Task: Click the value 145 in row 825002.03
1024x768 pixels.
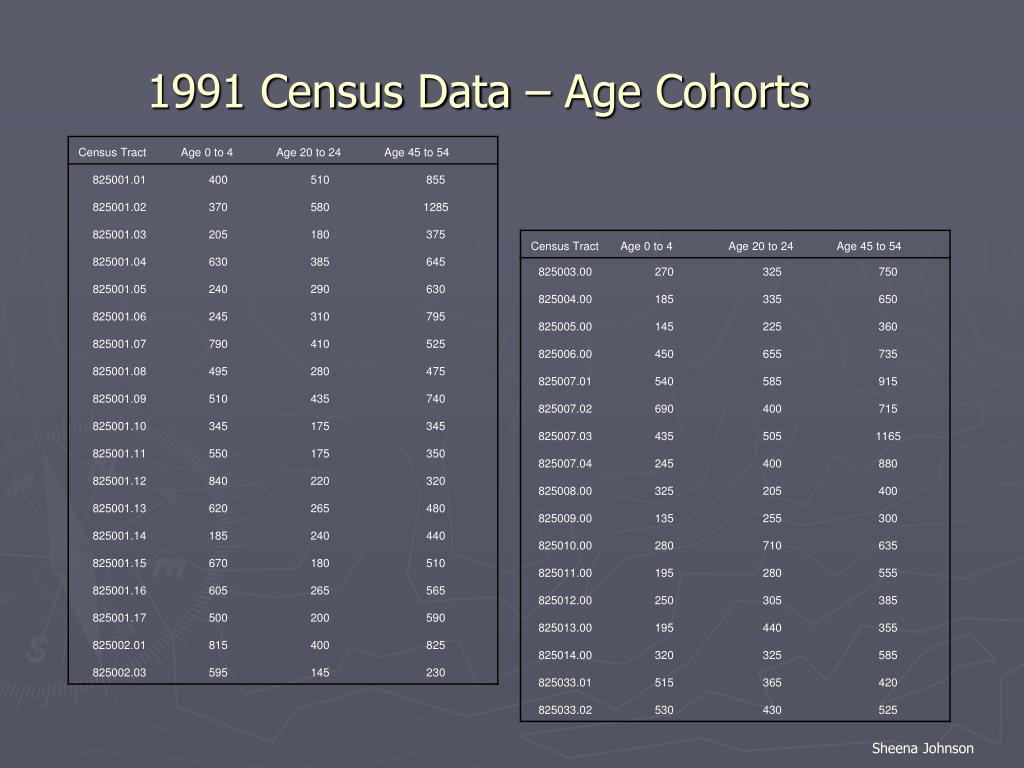Action: (320, 673)
